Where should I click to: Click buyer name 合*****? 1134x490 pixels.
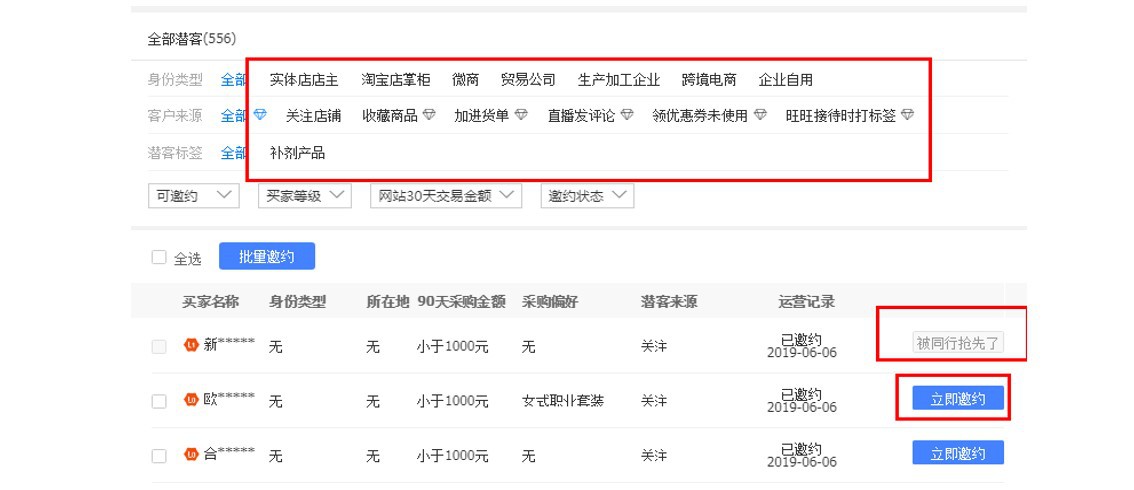click(229, 455)
